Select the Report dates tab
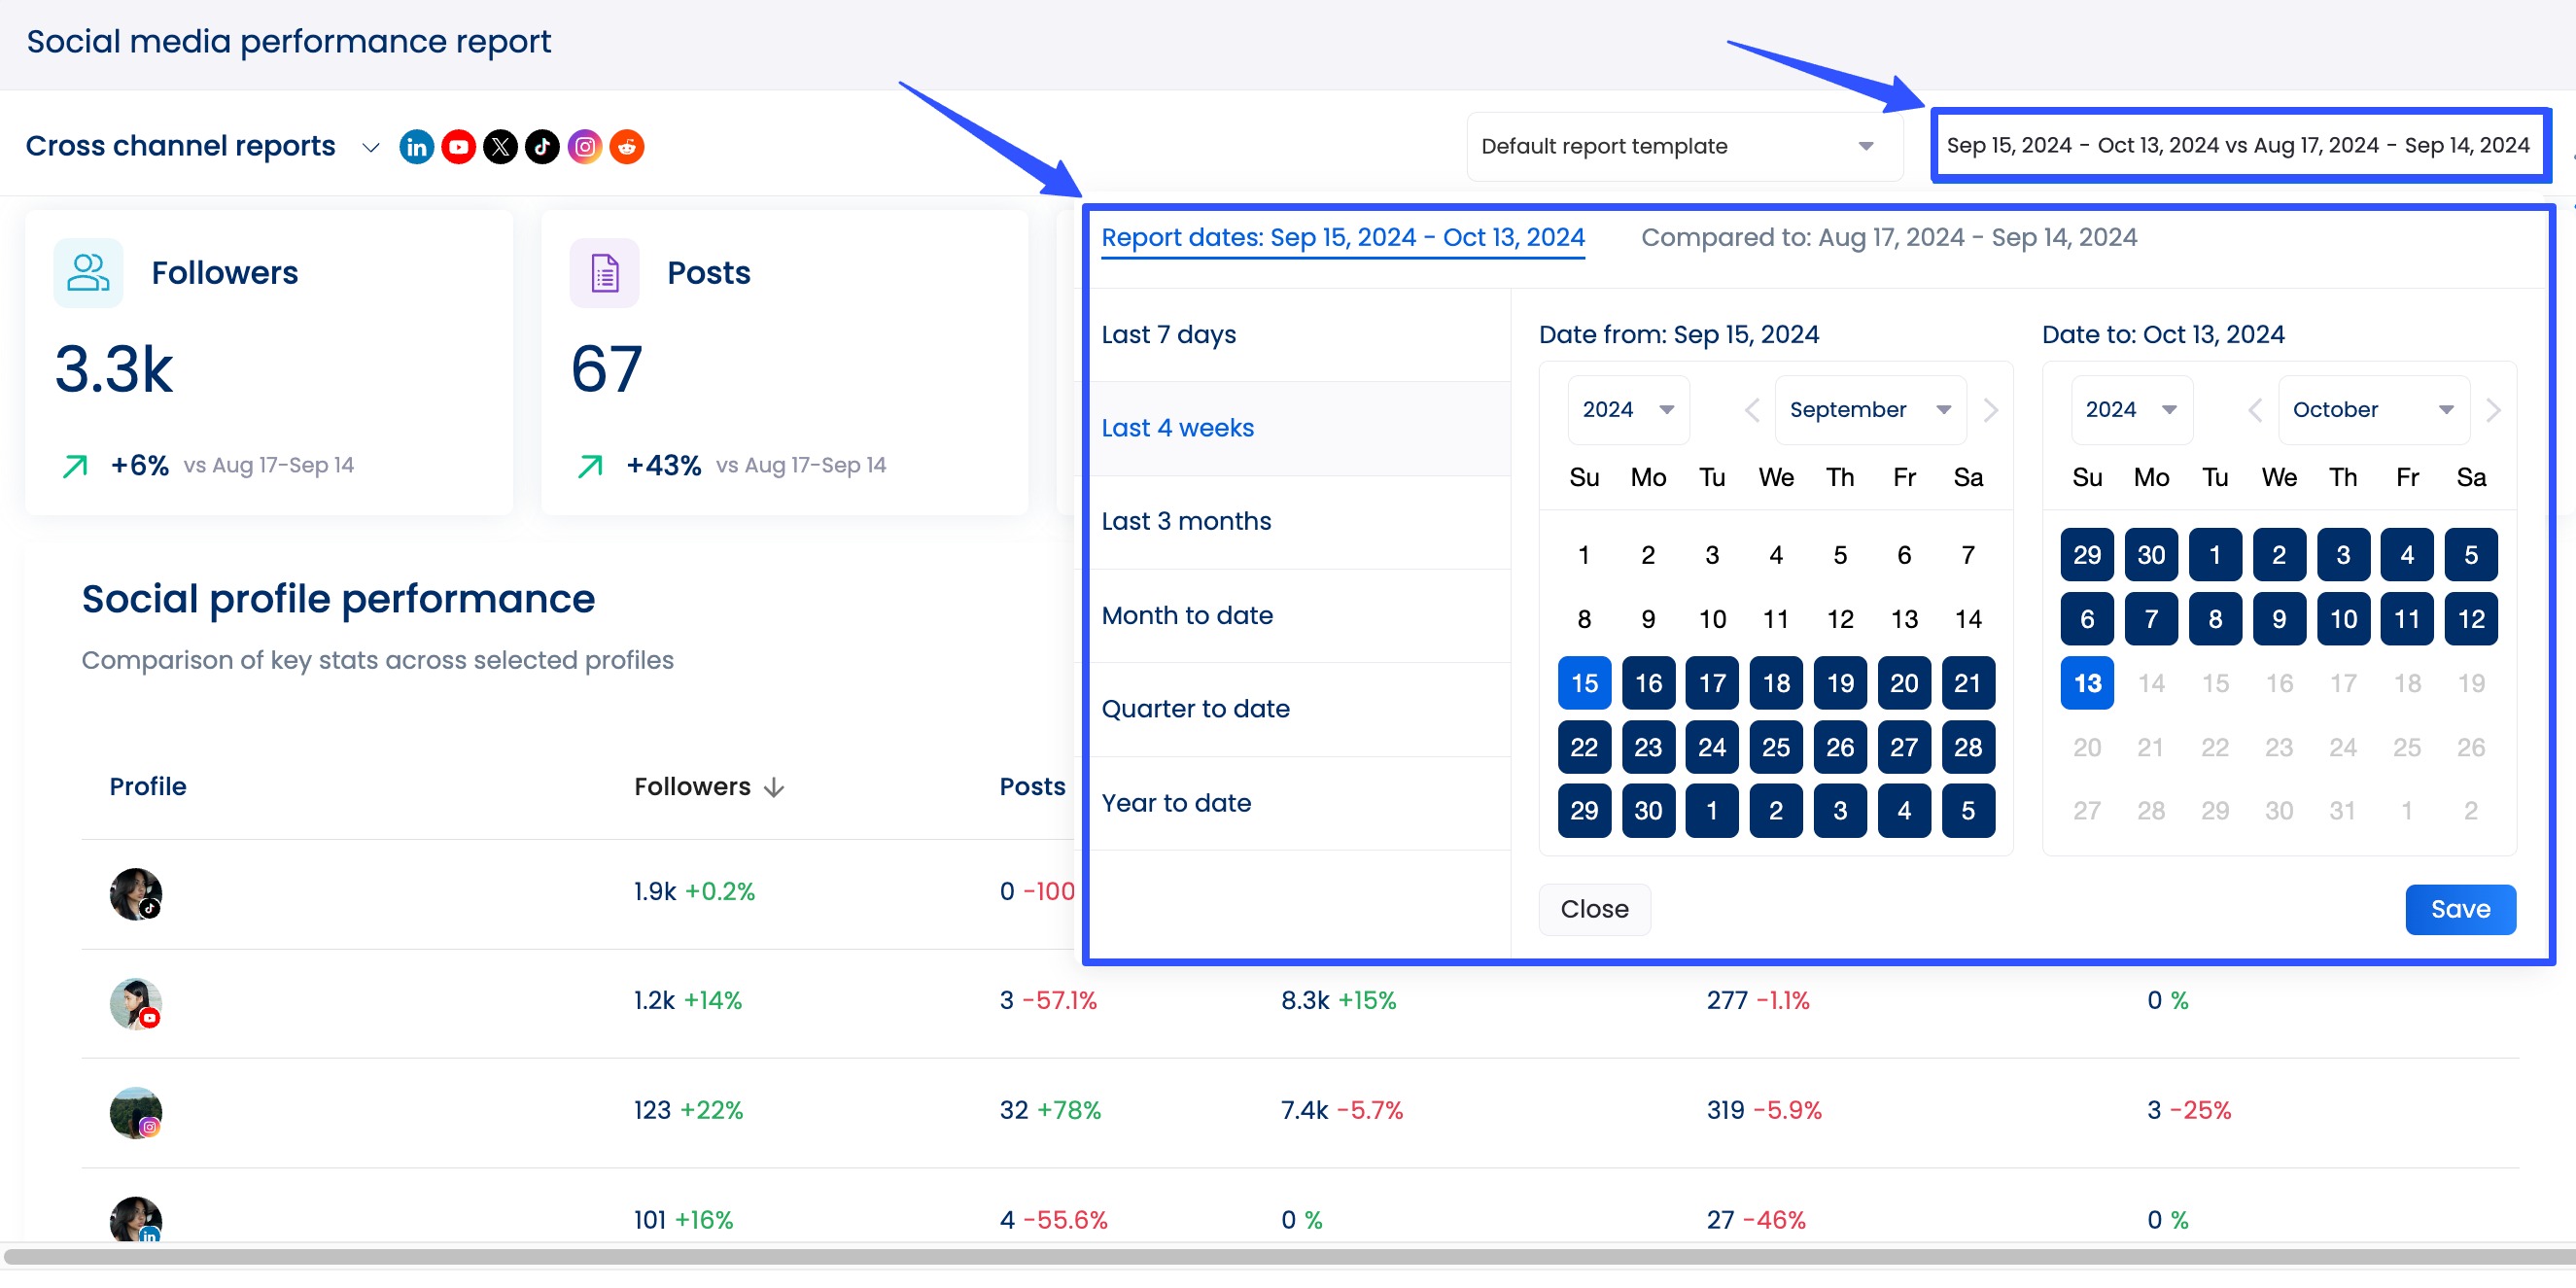Viewport: 2576px width, 1288px height. click(1343, 237)
